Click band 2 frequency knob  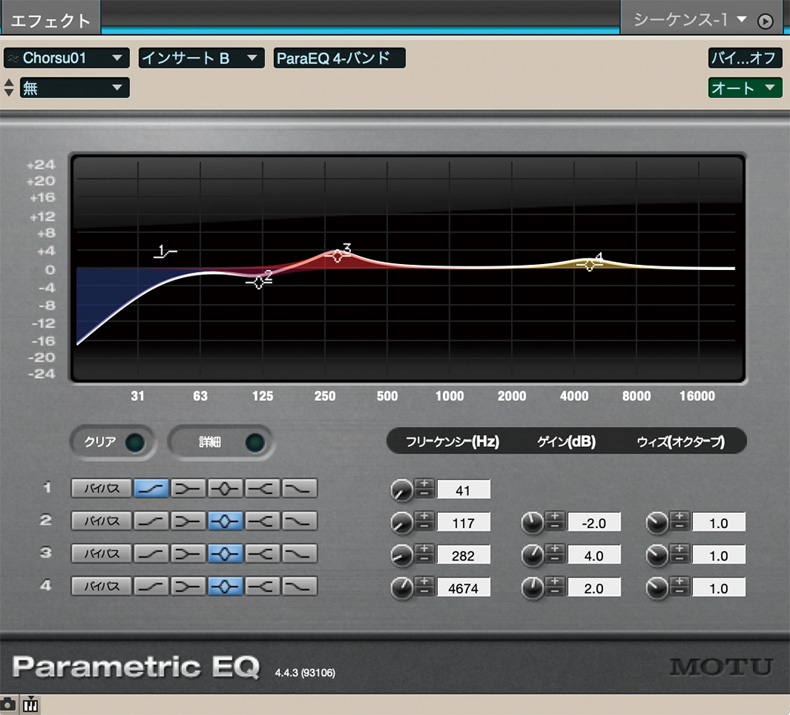[x=402, y=523]
